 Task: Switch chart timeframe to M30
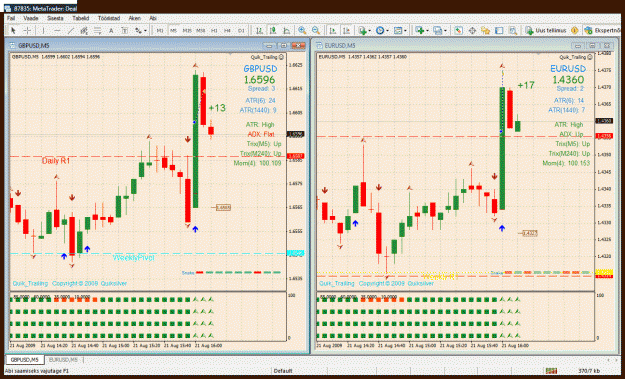(200, 31)
